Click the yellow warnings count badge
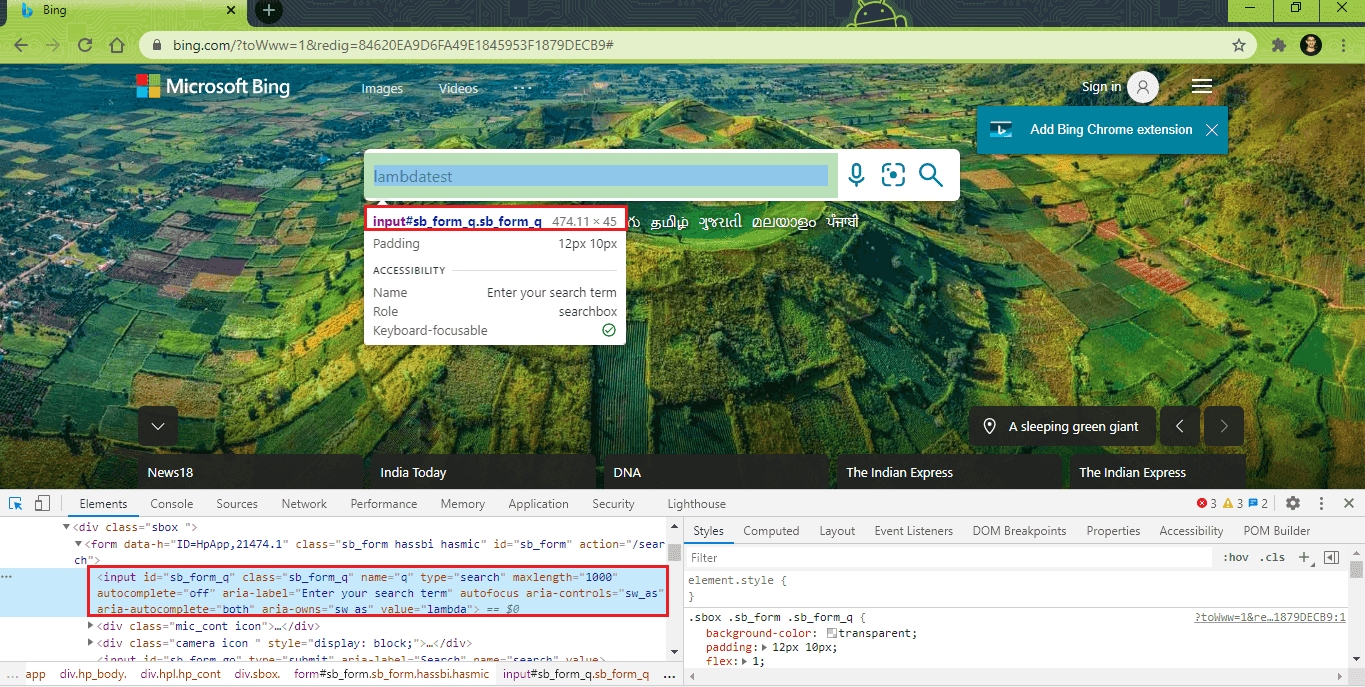The height and width of the screenshot is (687, 1365). (x=1233, y=503)
